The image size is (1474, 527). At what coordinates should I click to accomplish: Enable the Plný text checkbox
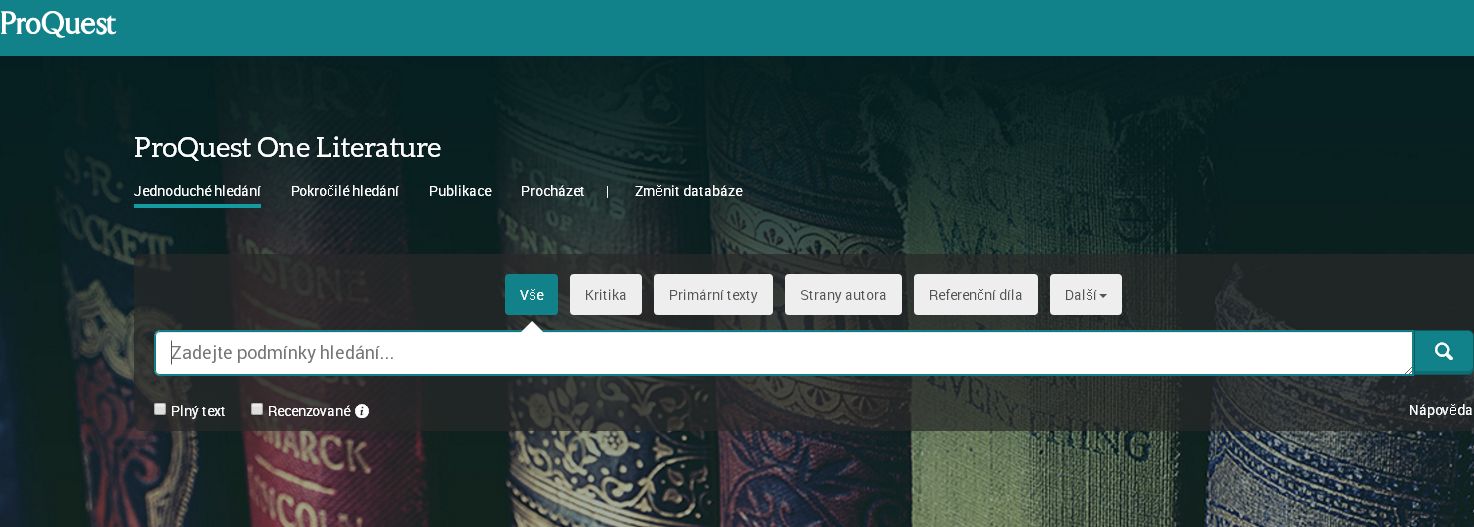coord(160,409)
